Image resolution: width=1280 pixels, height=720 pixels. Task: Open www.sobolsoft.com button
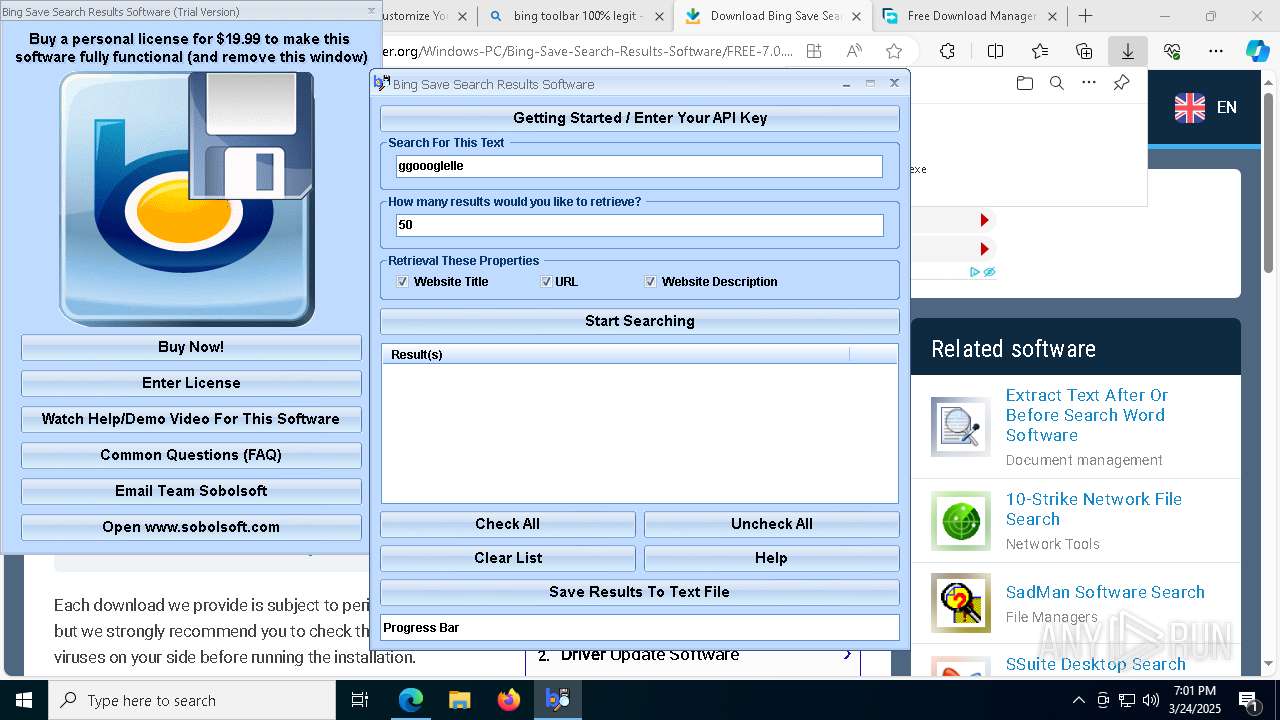pyautogui.click(x=191, y=527)
